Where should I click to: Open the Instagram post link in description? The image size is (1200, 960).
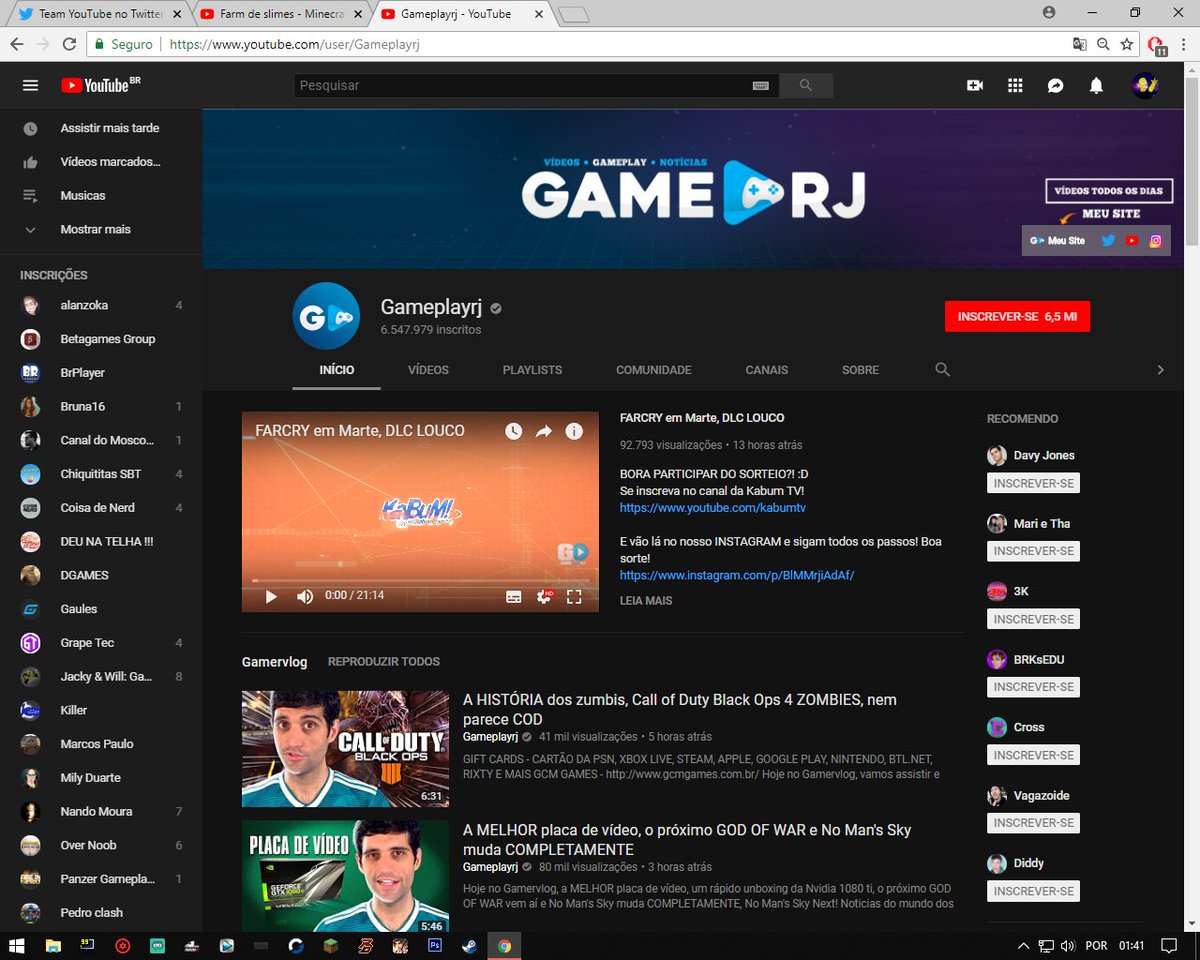tap(737, 576)
